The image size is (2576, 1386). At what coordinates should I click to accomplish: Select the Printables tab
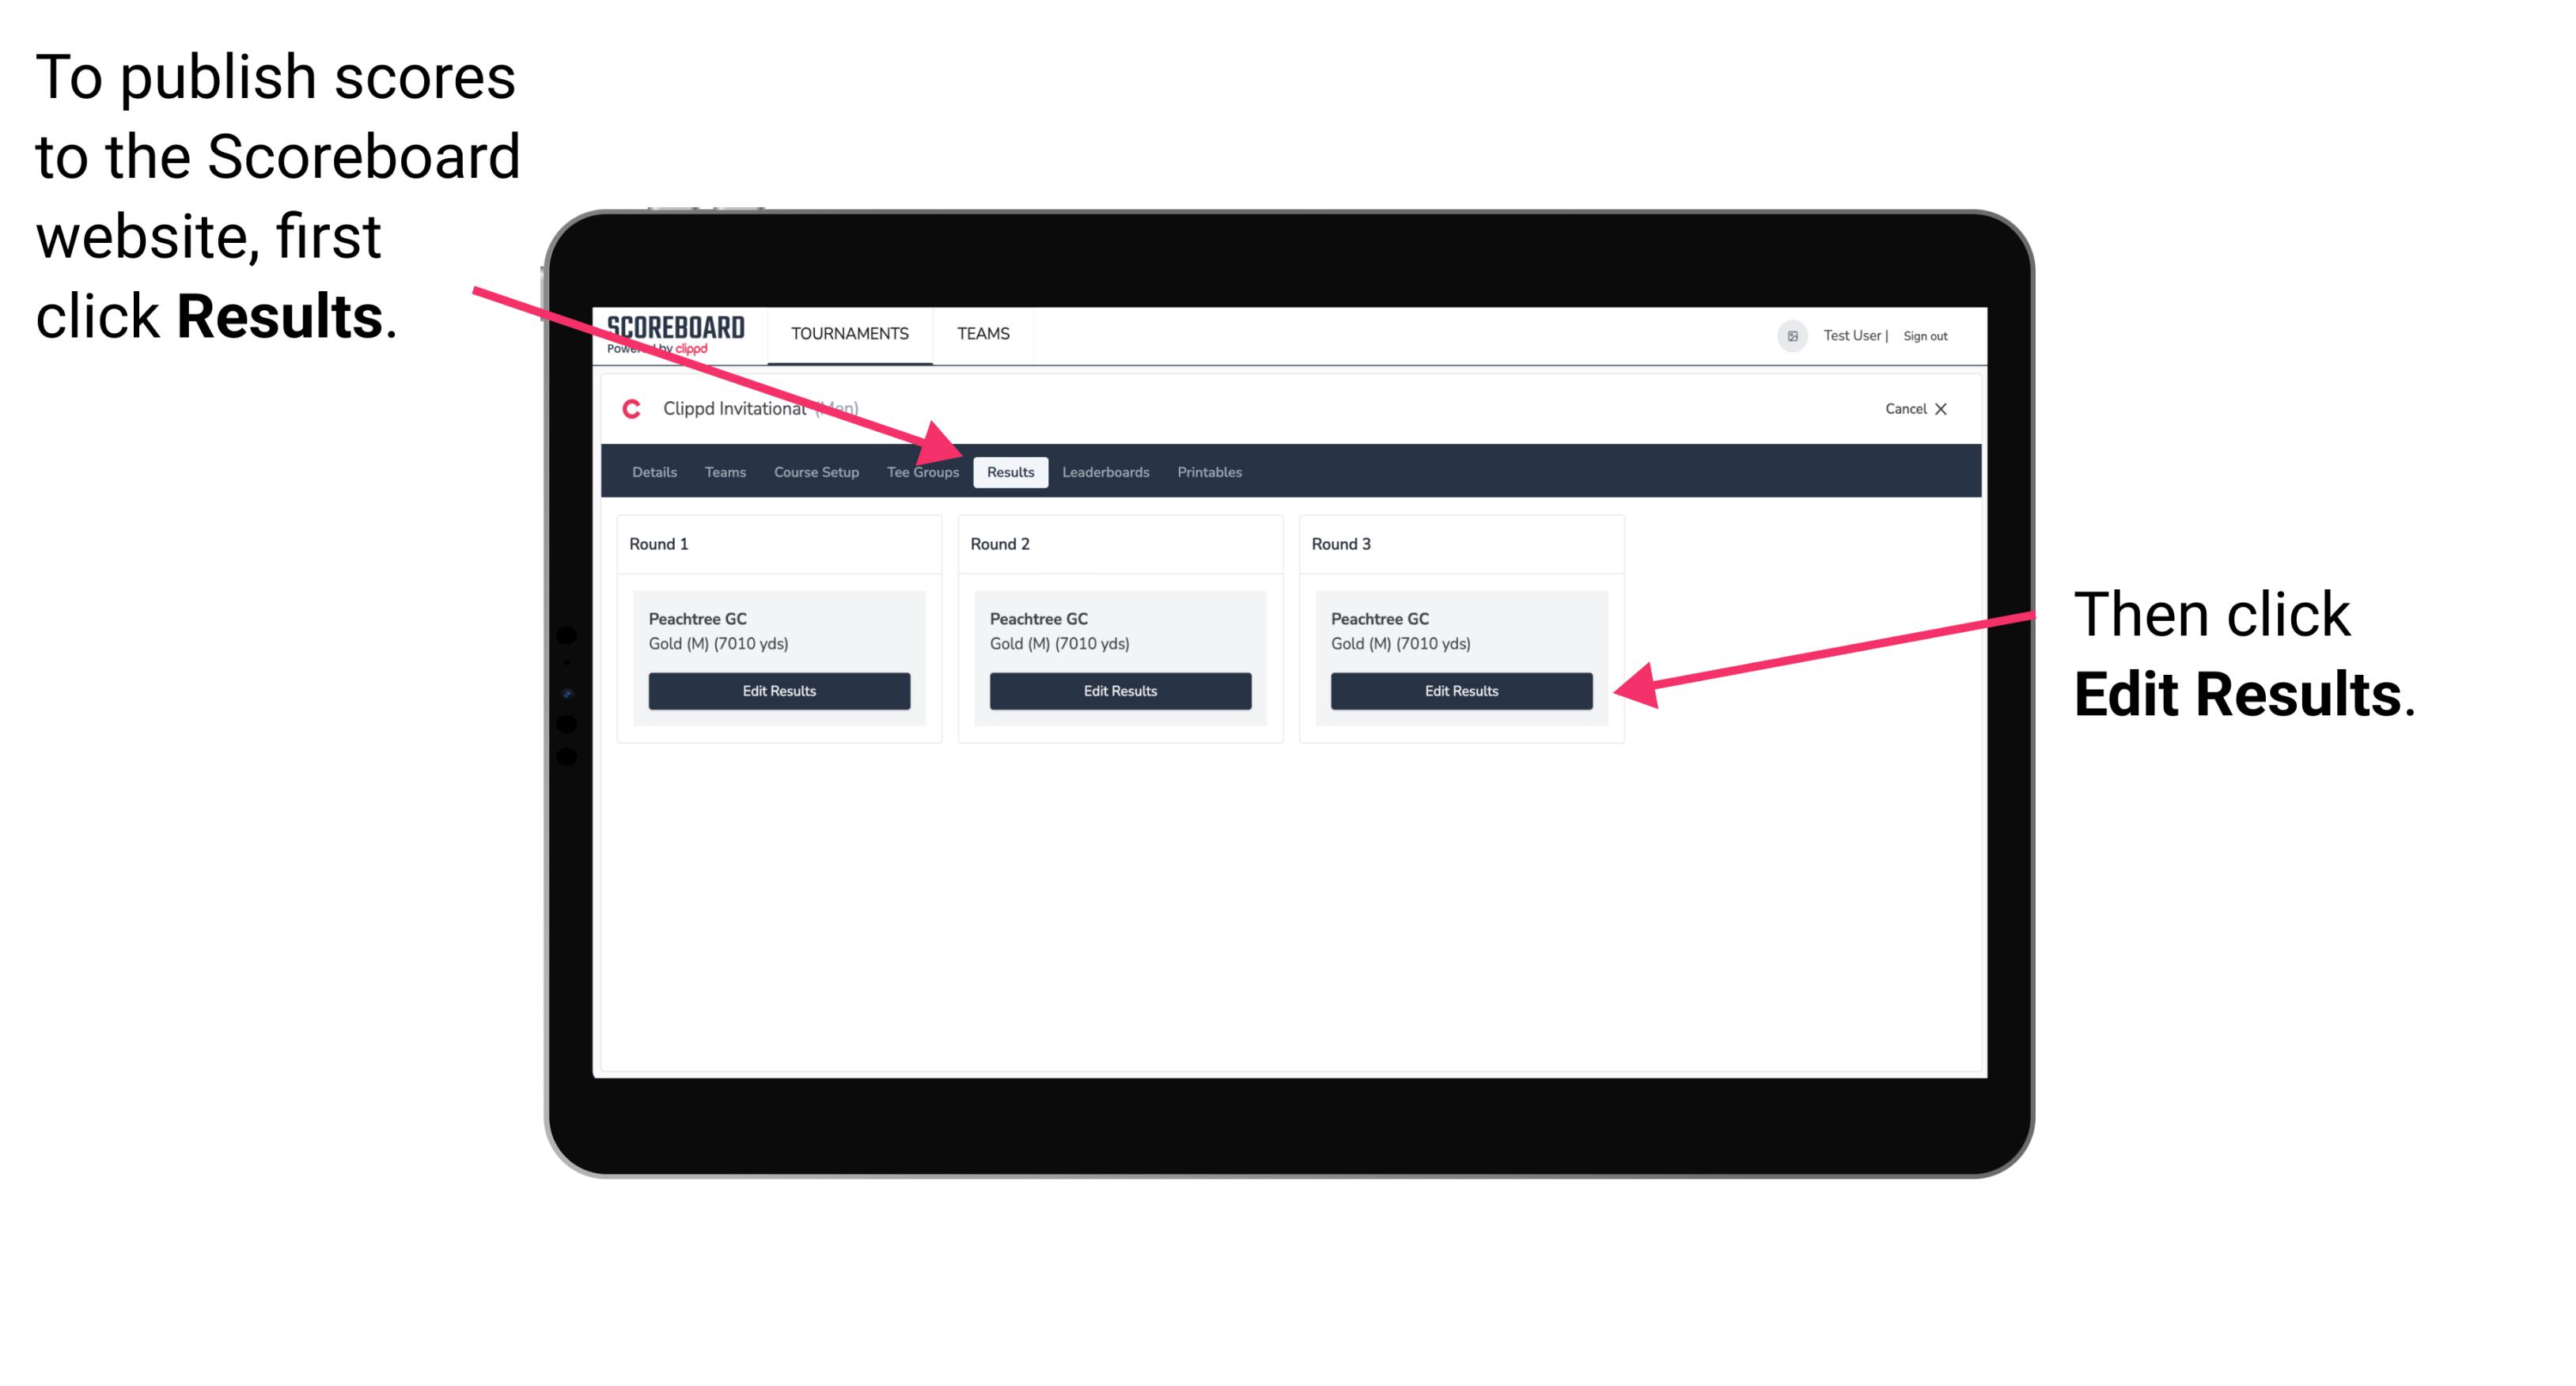coord(1209,471)
